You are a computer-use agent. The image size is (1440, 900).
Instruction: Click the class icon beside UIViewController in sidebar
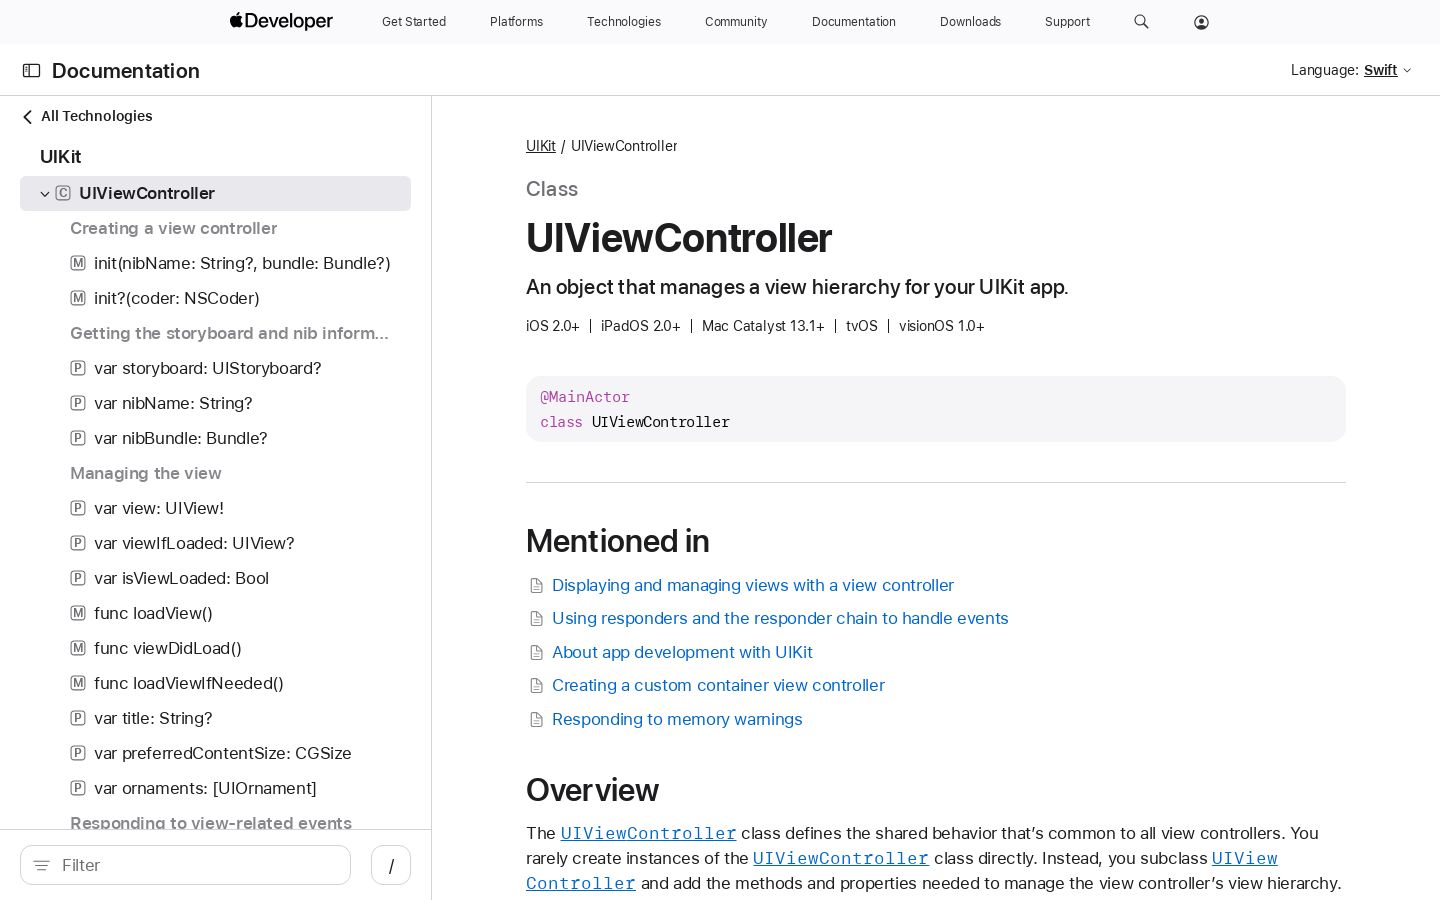point(63,193)
